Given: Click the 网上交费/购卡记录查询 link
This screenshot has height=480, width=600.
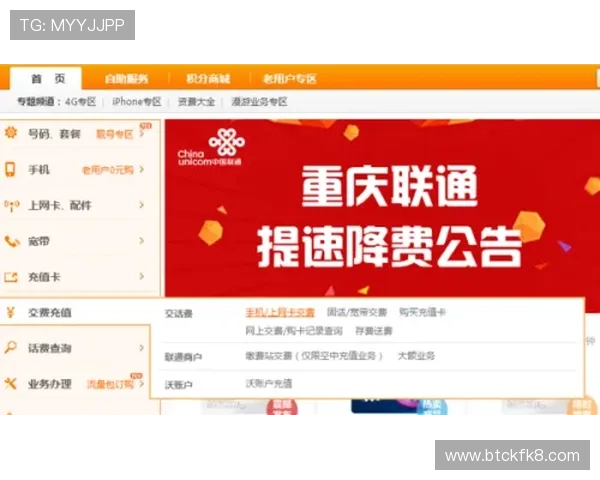Looking at the screenshot, I should pos(293,330).
